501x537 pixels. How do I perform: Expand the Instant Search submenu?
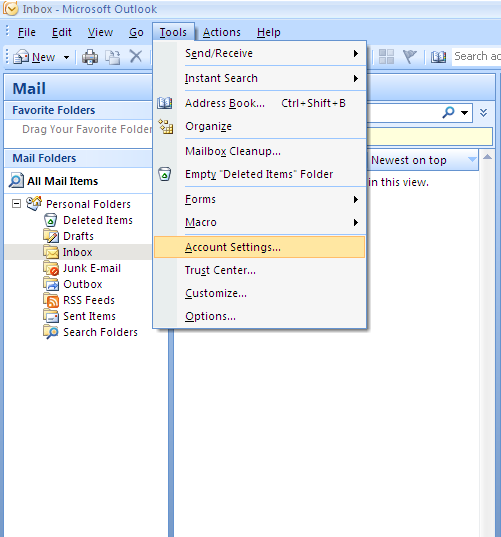point(356,78)
